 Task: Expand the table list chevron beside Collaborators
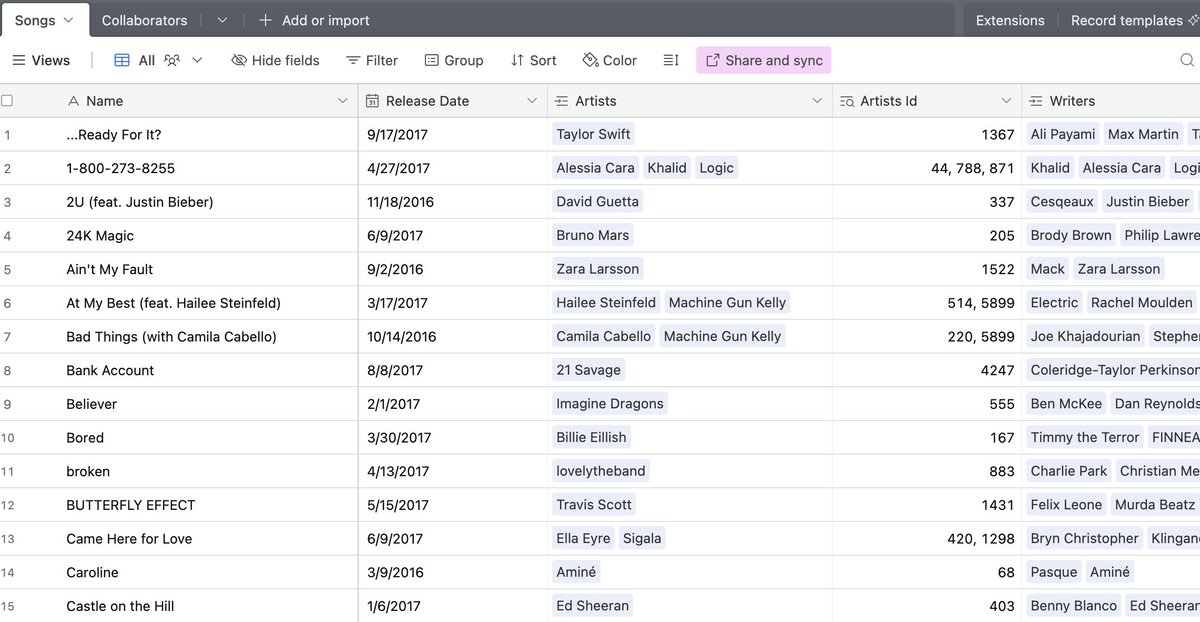(222, 20)
